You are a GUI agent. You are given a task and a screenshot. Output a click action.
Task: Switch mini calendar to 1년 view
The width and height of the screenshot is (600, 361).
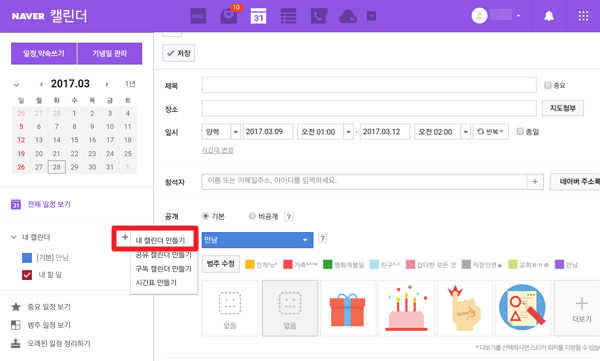pyautogui.click(x=130, y=84)
